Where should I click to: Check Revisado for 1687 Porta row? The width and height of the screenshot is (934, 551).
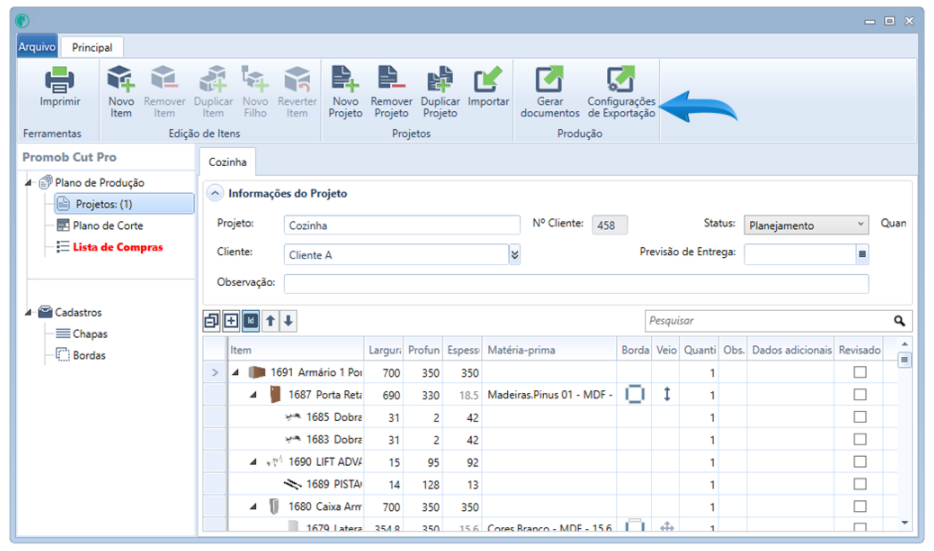tap(860, 394)
